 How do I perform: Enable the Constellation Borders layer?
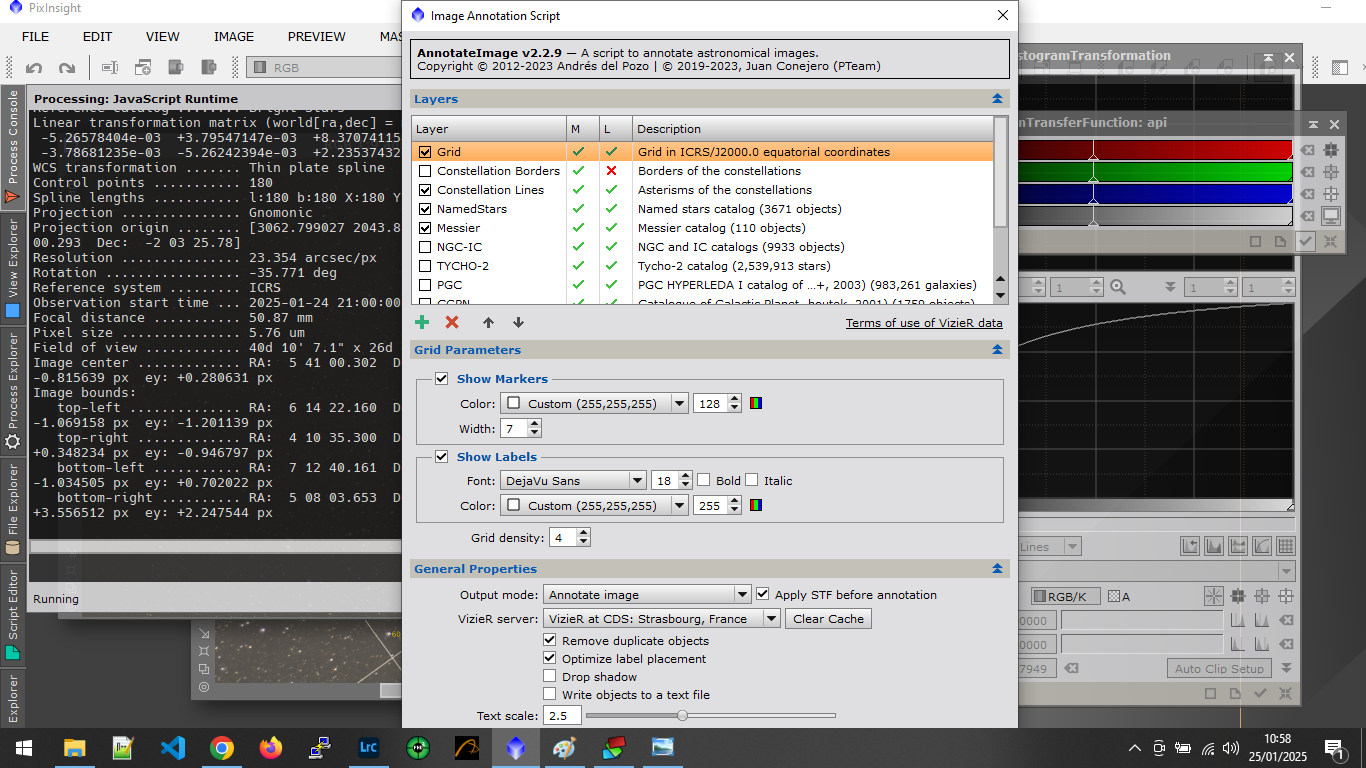(x=426, y=171)
